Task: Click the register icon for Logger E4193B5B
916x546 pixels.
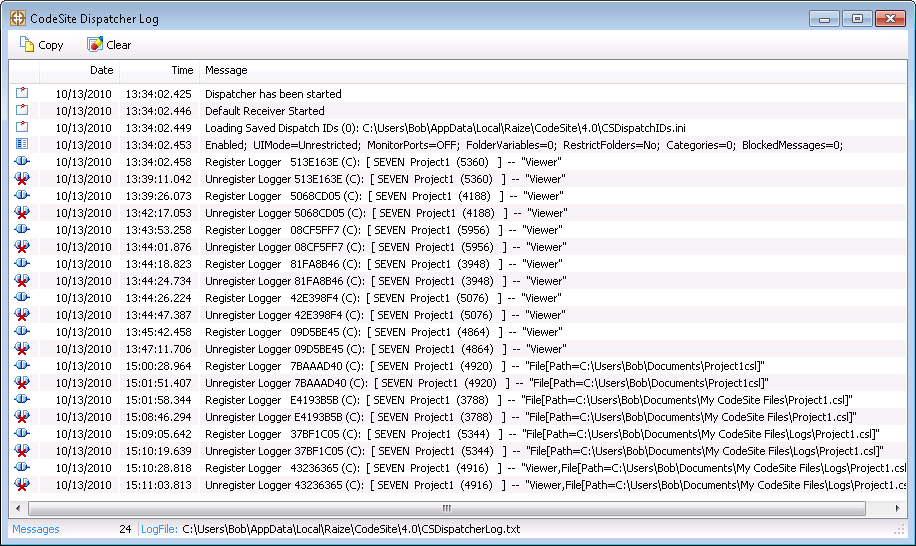Action: [x=22, y=399]
